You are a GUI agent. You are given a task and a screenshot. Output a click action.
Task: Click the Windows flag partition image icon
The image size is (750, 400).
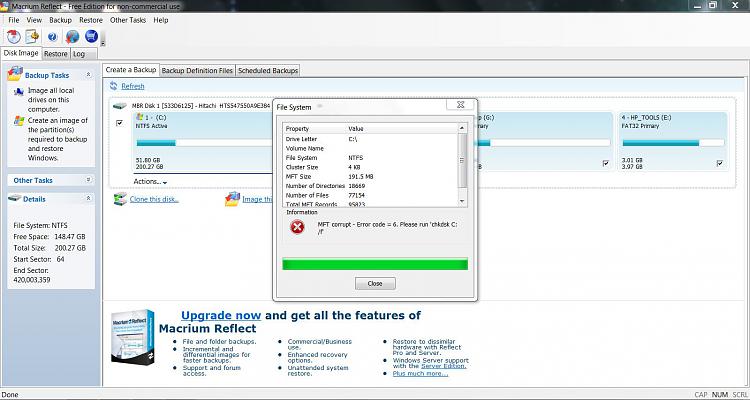pyautogui.click(x=19, y=121)
